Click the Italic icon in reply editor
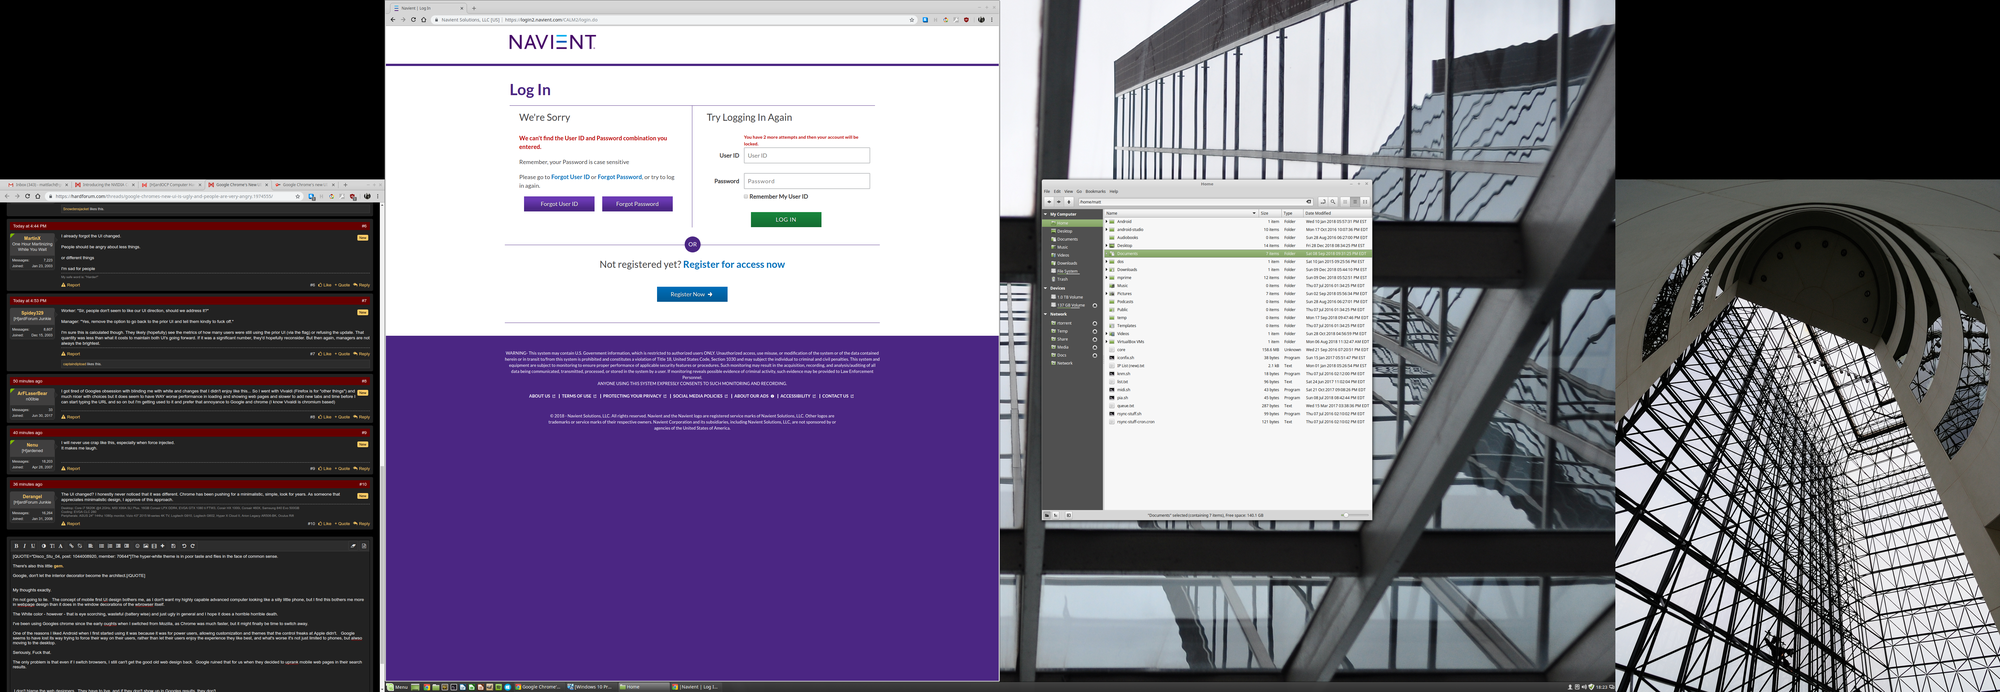Screen dimensions: 2000x692 tap(24, 546)
